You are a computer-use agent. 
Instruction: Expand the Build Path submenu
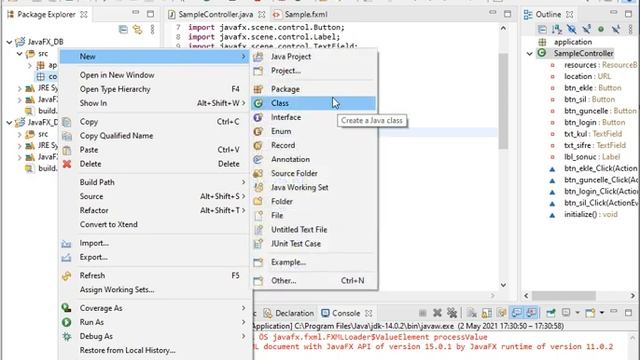[154, 182]
